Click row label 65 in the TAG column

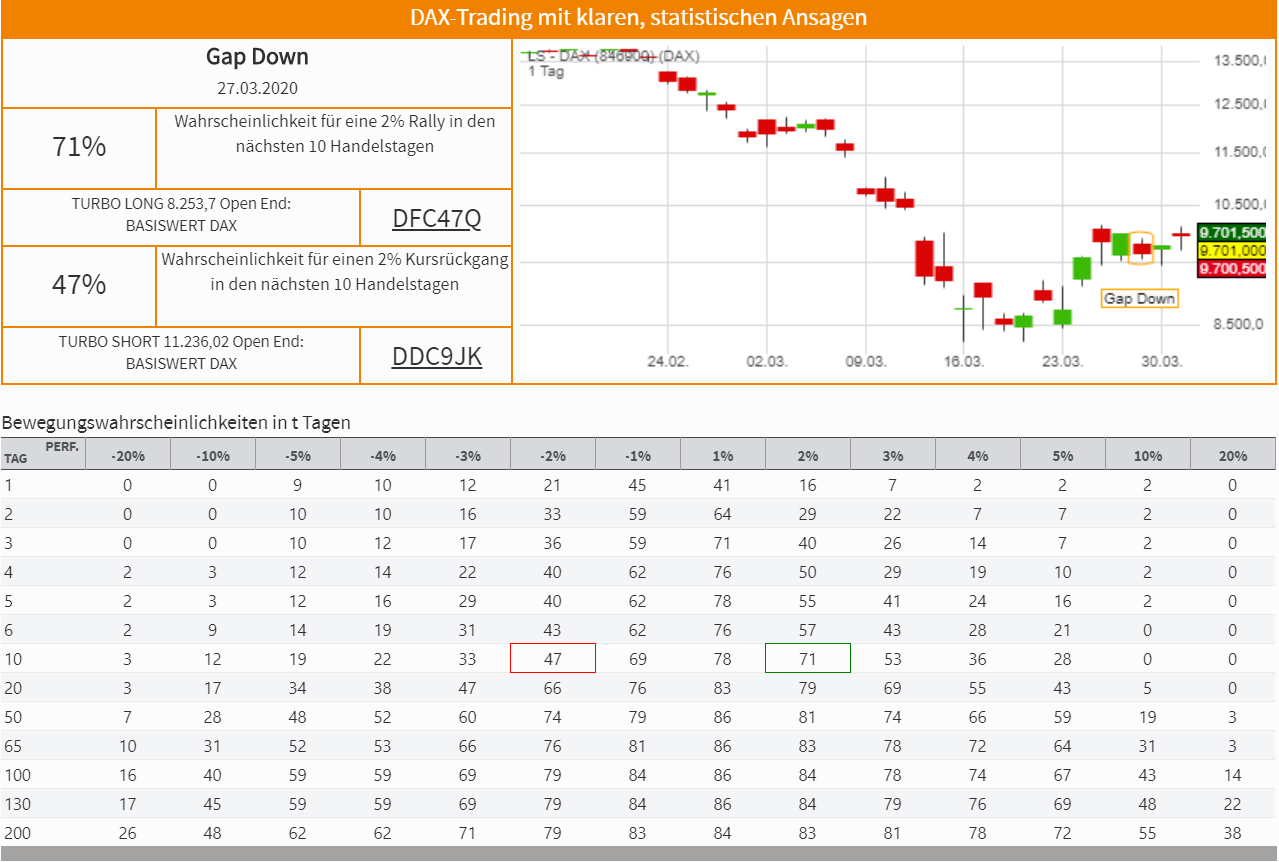(x=12, y=746)
